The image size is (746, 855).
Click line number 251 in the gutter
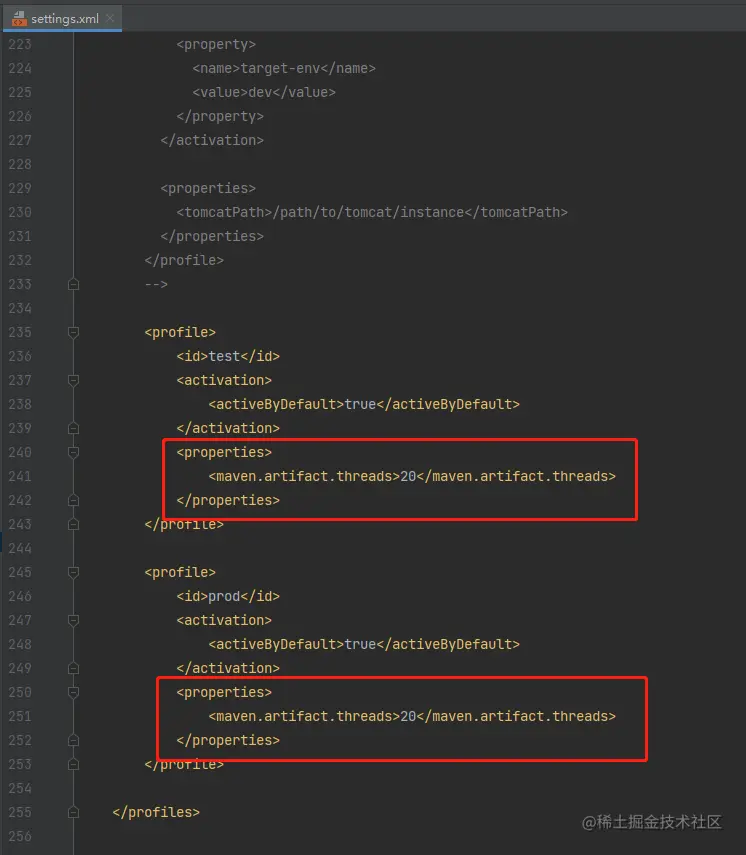[x=20, y=716]
